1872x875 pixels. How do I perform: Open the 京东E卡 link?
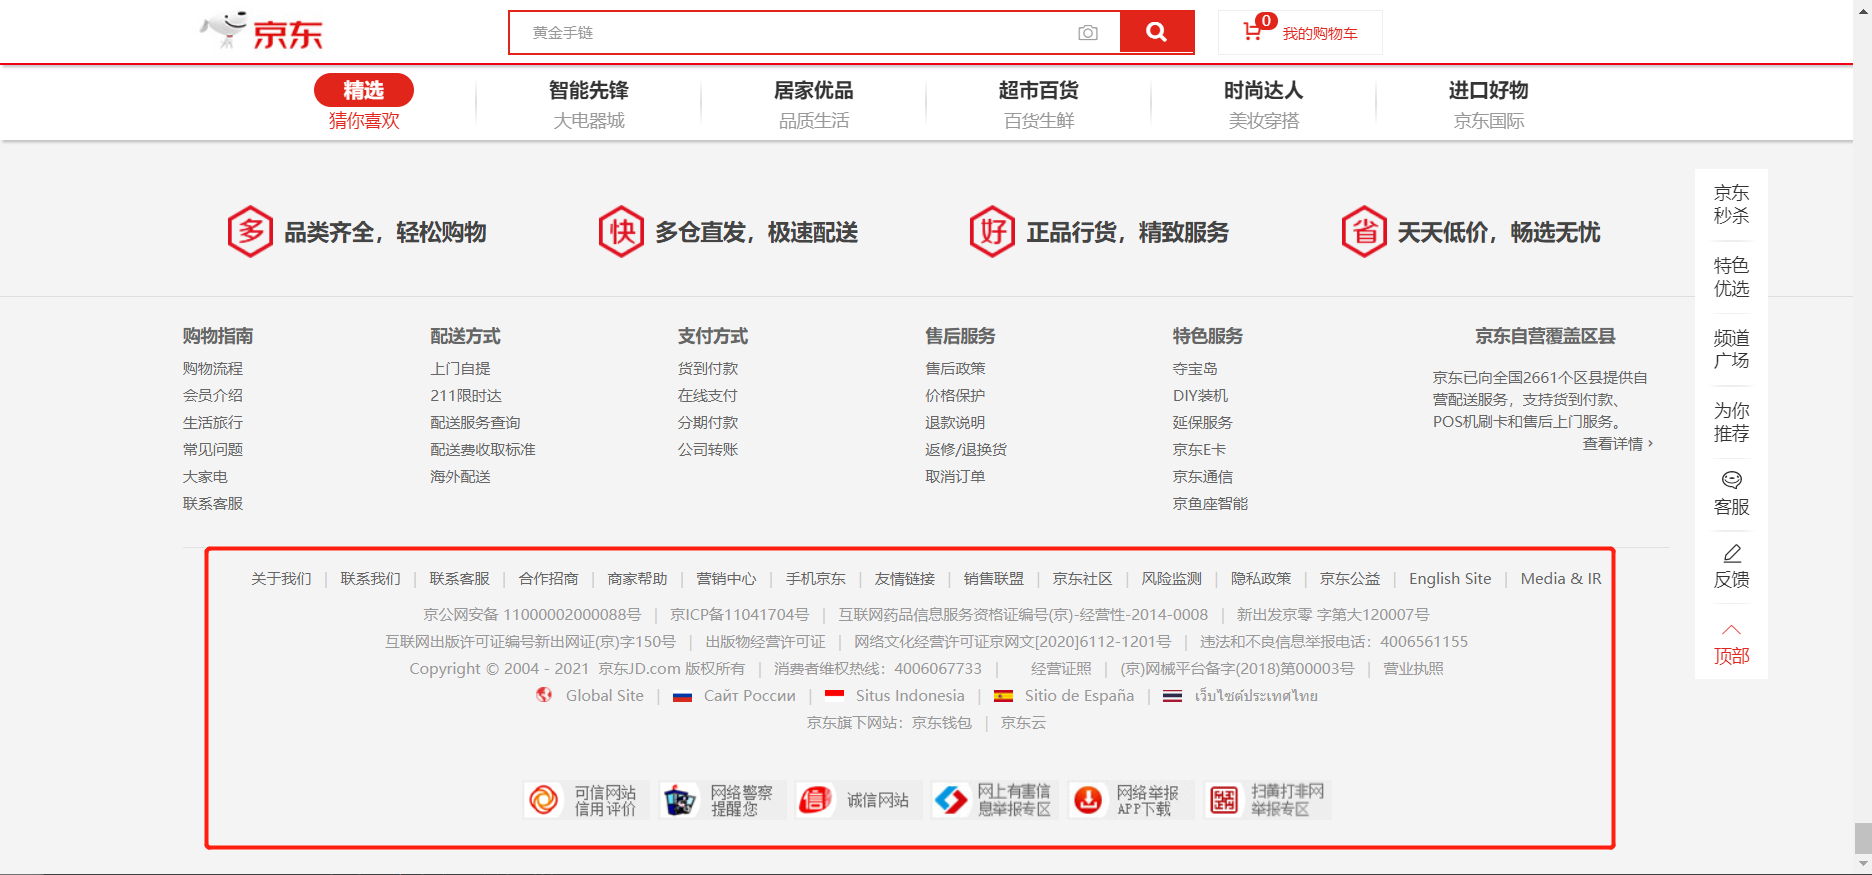1199,450
